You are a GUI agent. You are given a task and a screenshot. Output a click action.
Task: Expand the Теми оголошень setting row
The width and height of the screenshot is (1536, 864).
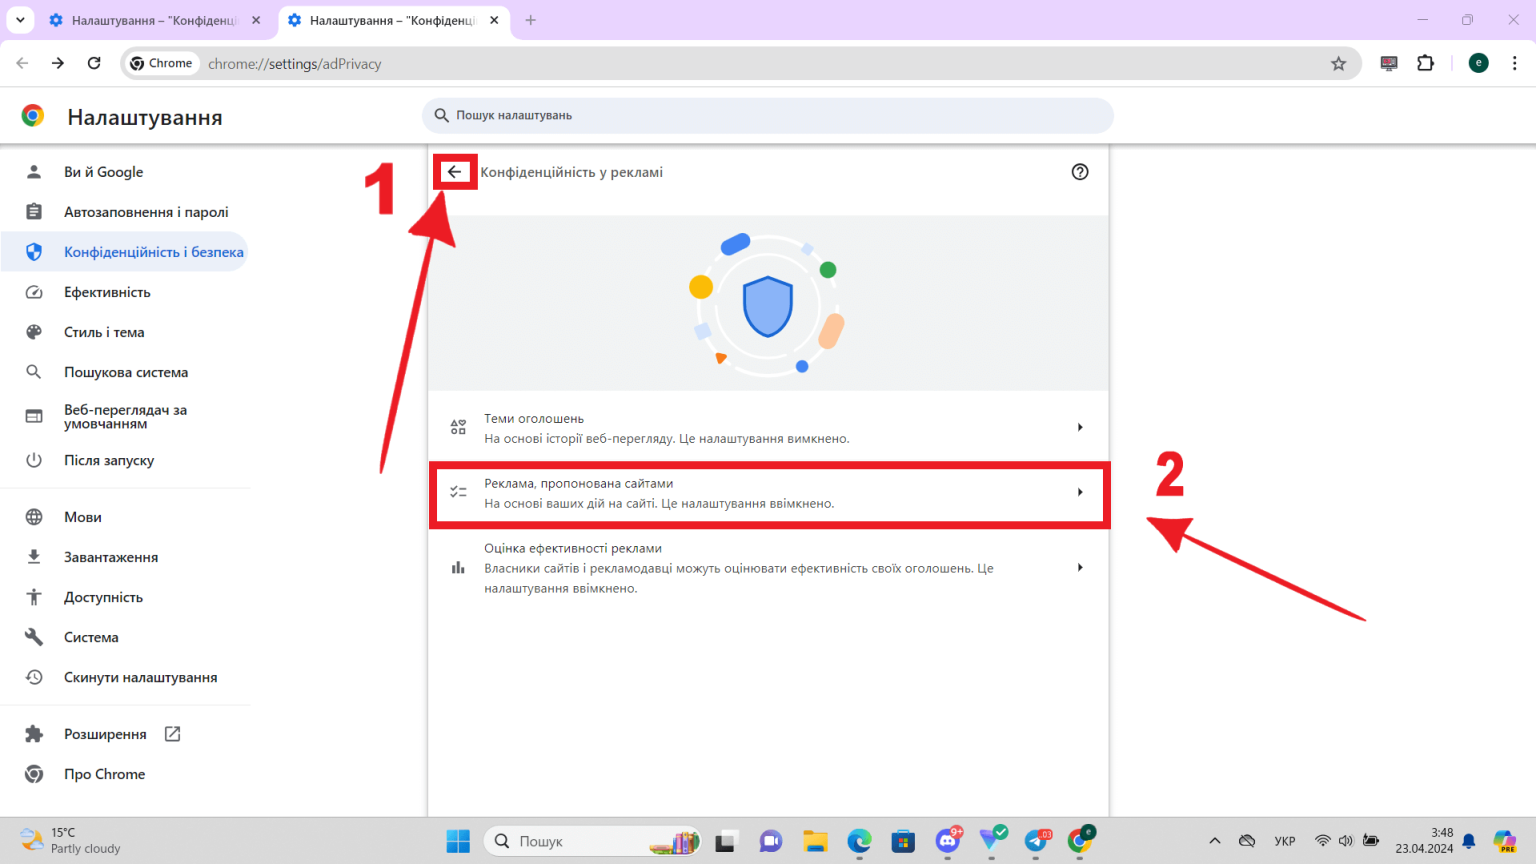pos(768,427)
